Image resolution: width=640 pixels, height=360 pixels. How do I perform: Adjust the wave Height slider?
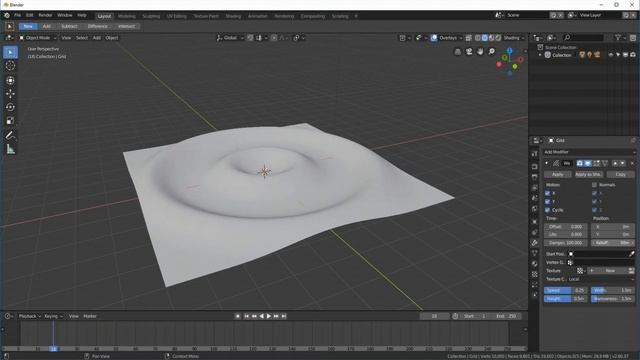(566, 299)
